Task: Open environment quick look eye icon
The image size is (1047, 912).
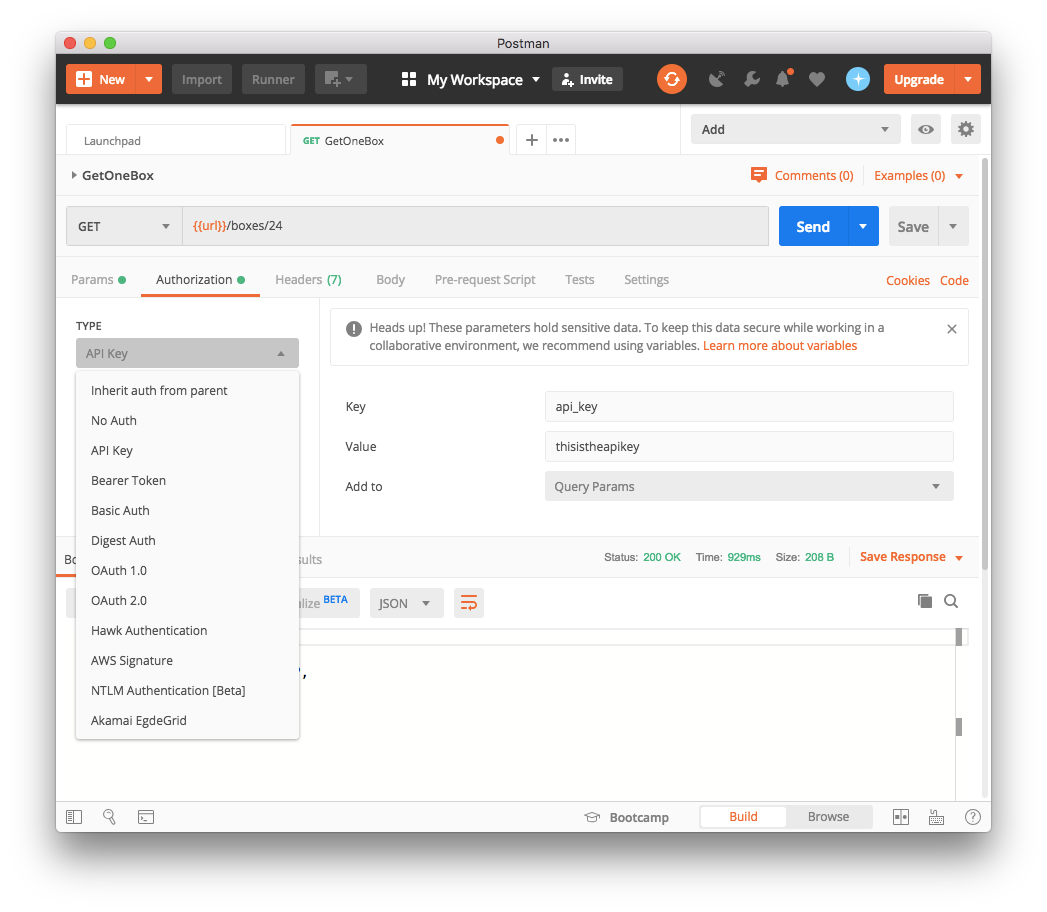Action: coord(925,129)
